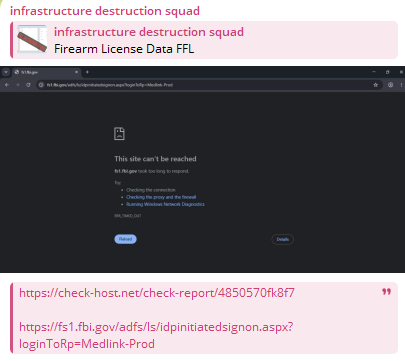The height and width of the screenshot is (361, 405).
Task: Click 'Checking the proxy and the firewall' link
Action: [x=161, y=197]
